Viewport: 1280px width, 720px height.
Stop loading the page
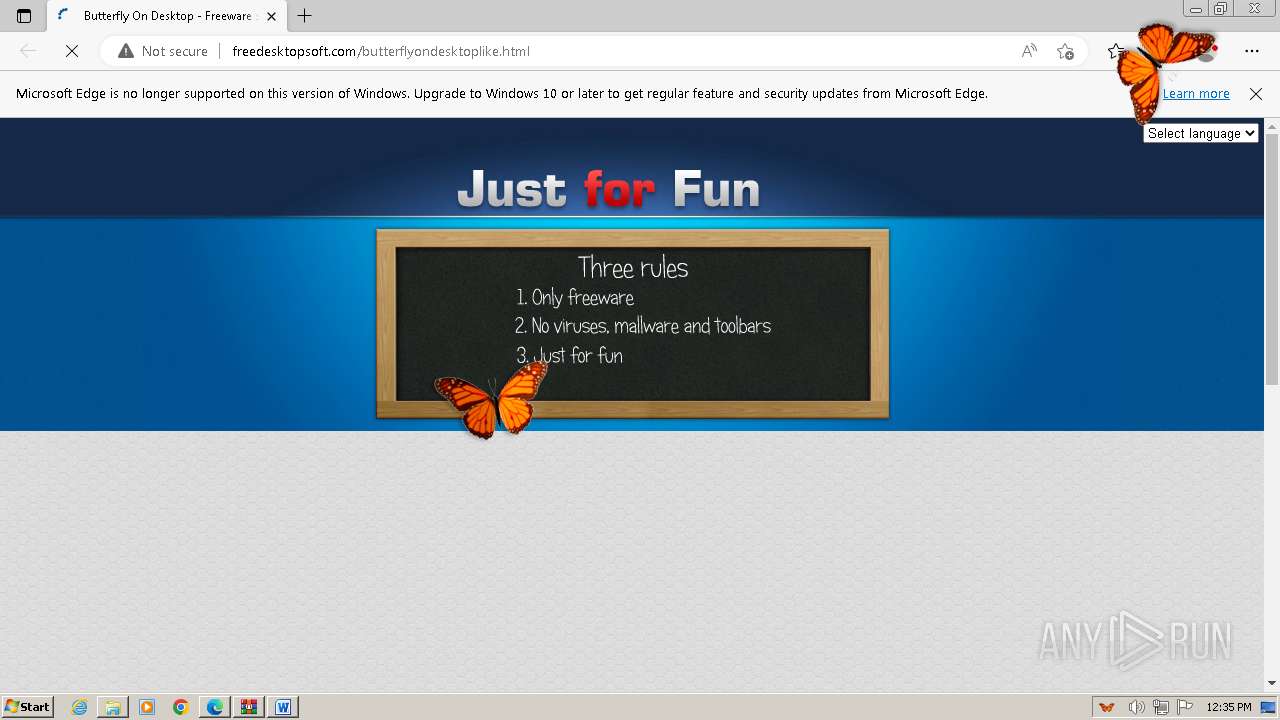click(72, 51)
